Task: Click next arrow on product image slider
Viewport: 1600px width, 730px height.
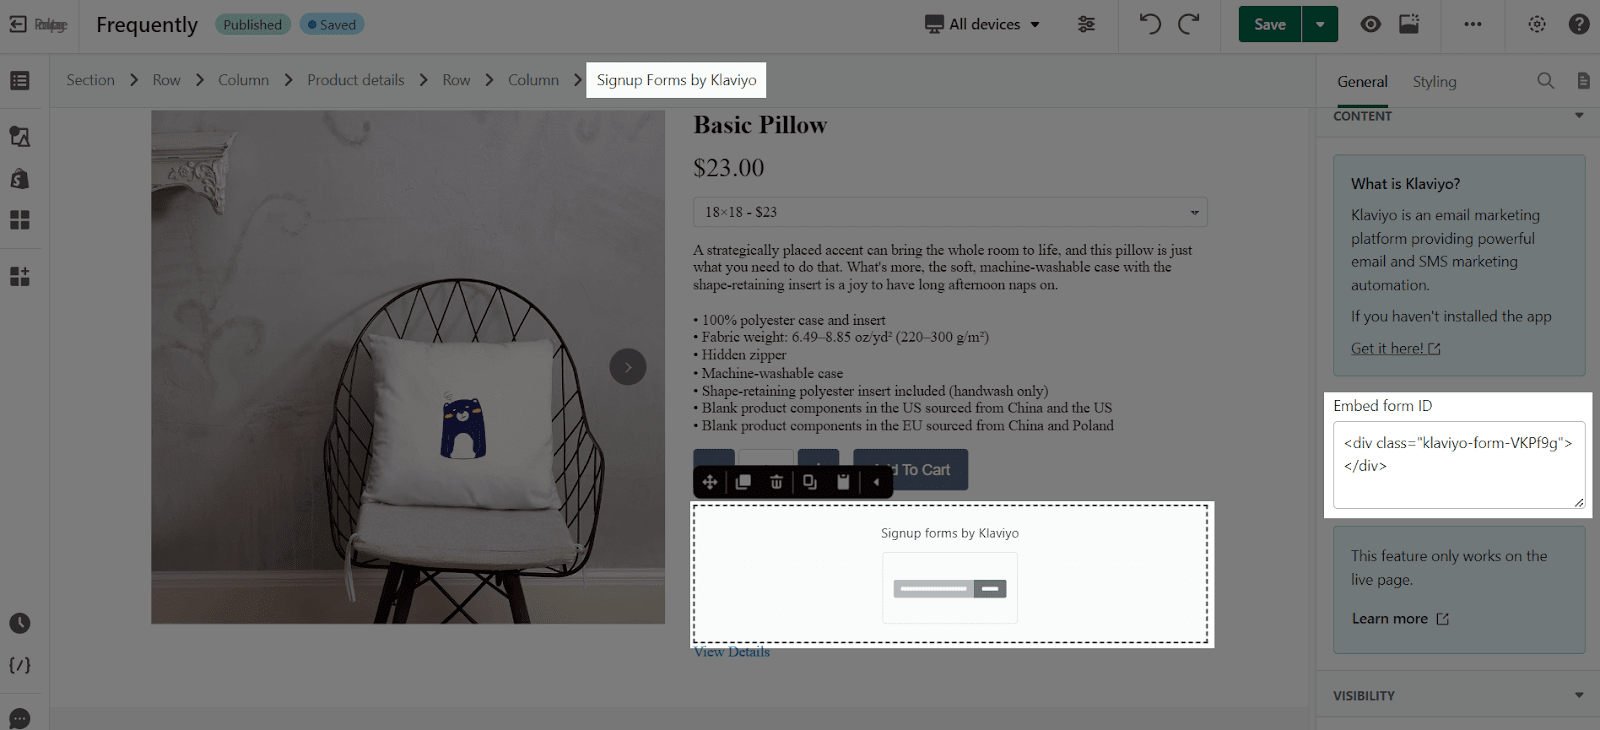Action: [x=628, y=367]
